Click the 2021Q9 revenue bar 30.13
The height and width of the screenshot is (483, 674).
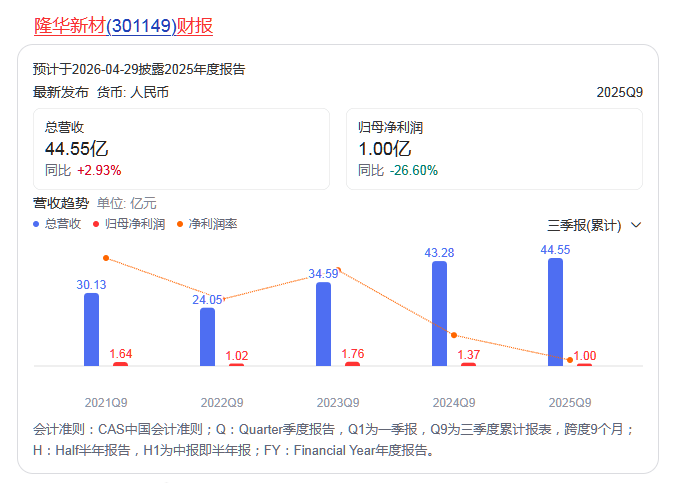click(92, 329)
